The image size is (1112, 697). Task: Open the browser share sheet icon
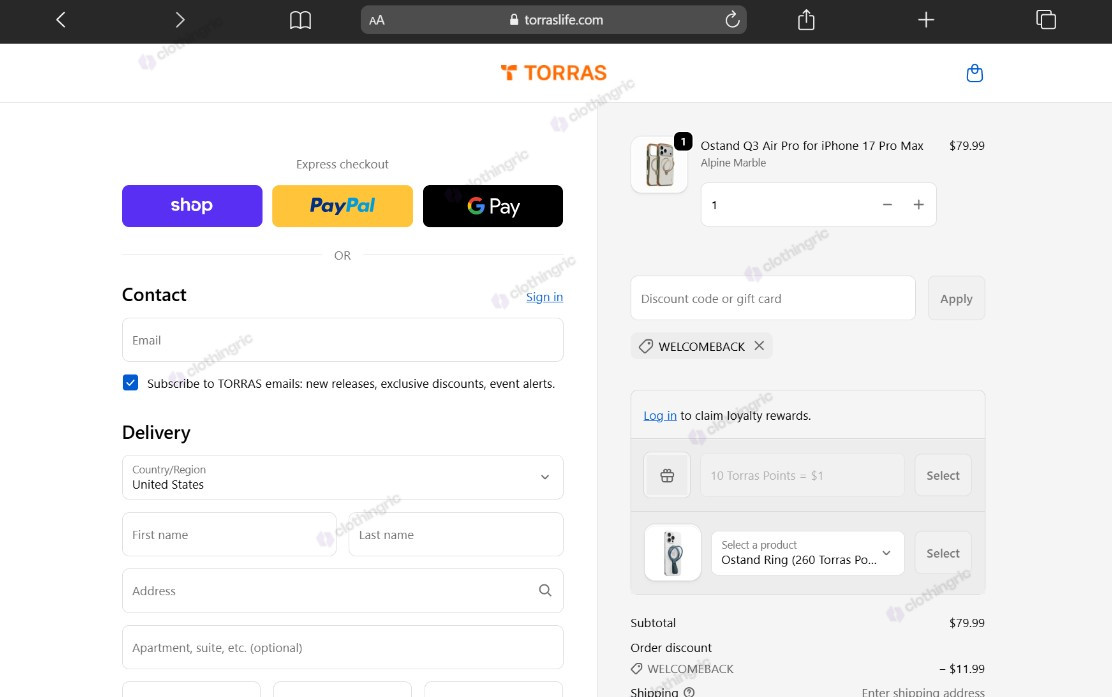[806, 20]
